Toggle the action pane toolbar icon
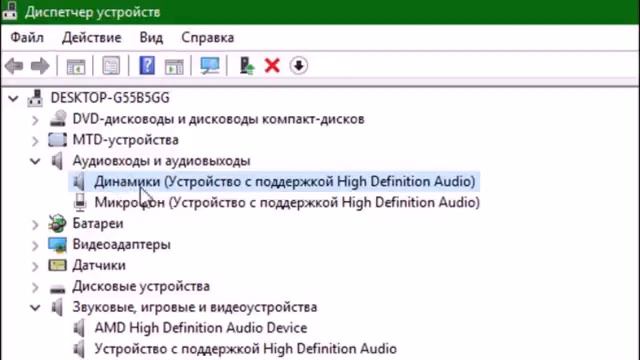 click(174, 66)
